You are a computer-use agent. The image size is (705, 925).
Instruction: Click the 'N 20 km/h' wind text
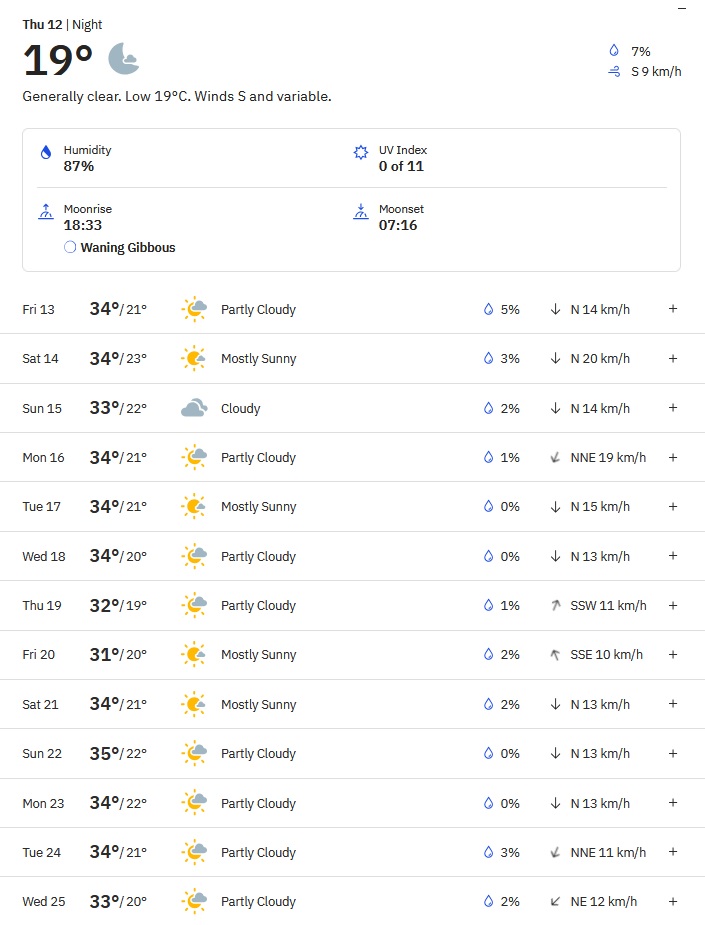click(x=600, y=359)
